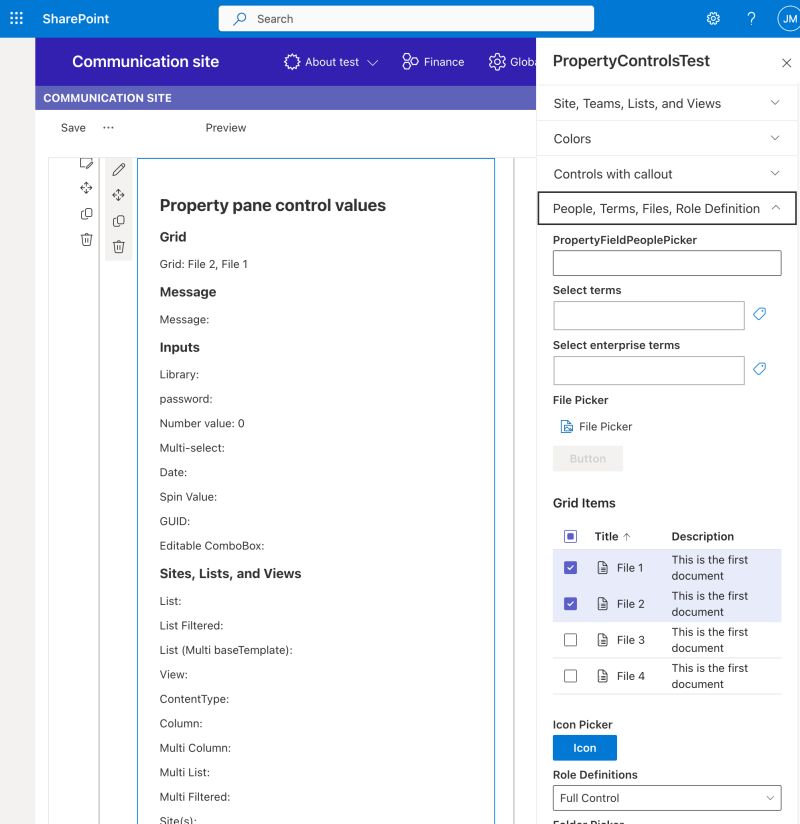800x824 pixels.
Task: Expand the Colors section
Action: (x=666, y=139)
